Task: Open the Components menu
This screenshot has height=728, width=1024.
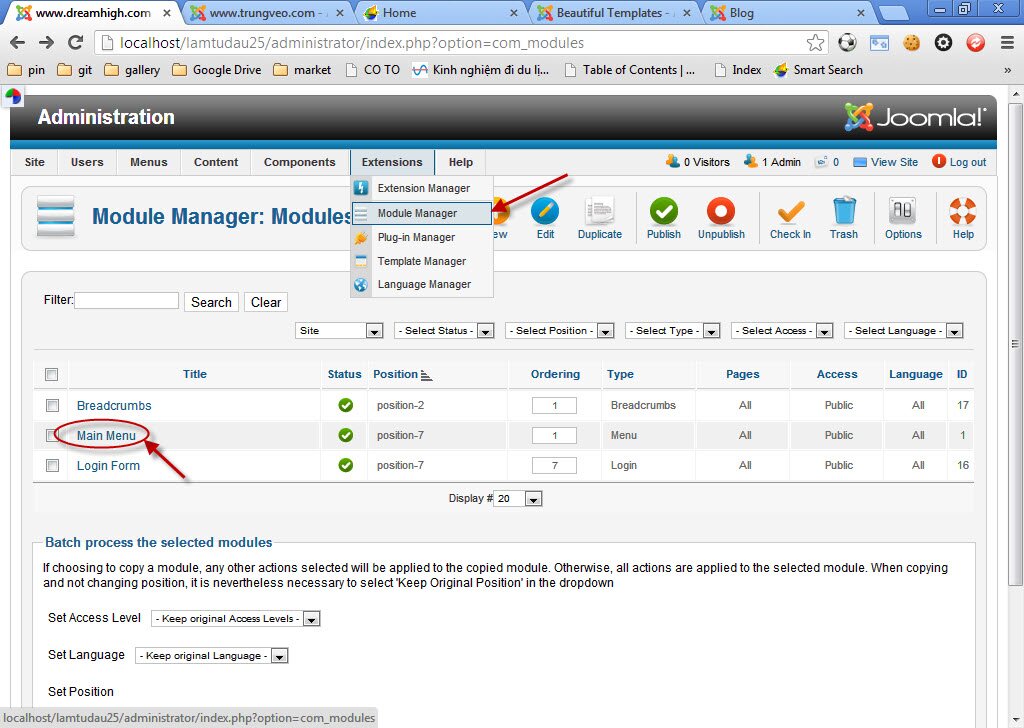Action: pyautogui.click(x=298, y=161)
